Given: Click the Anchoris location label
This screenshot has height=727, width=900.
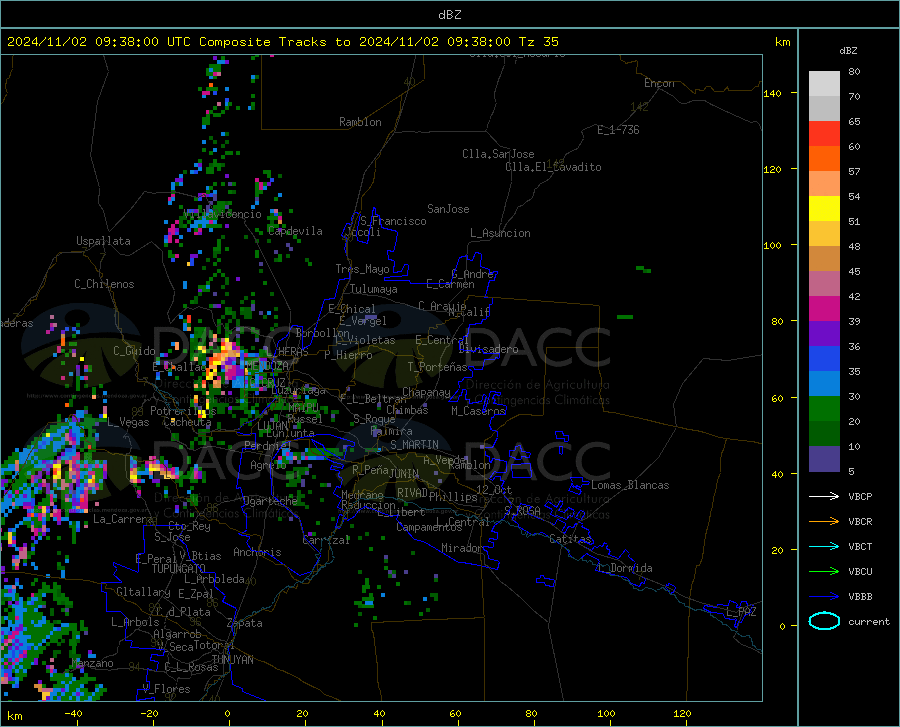Looking at the screenshot, I should pos(257,552).
